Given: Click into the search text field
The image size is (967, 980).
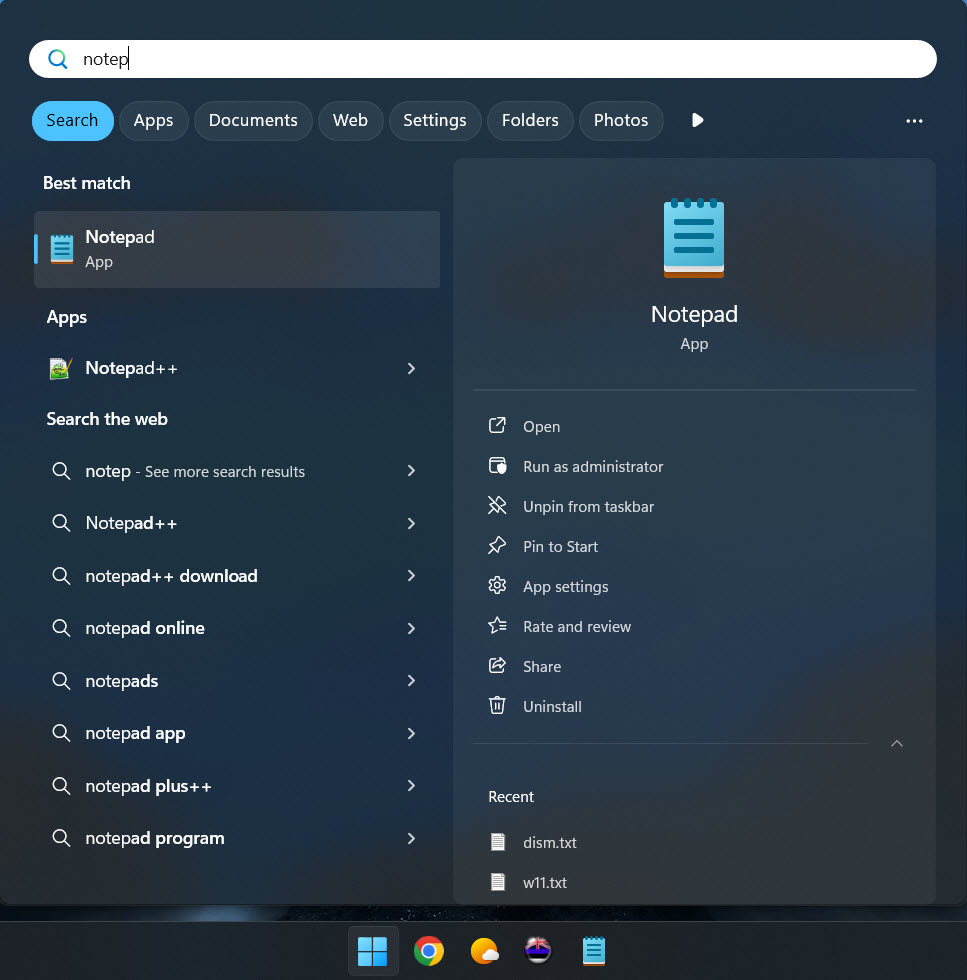Looking at the screenshot, I should pos(483,59).
